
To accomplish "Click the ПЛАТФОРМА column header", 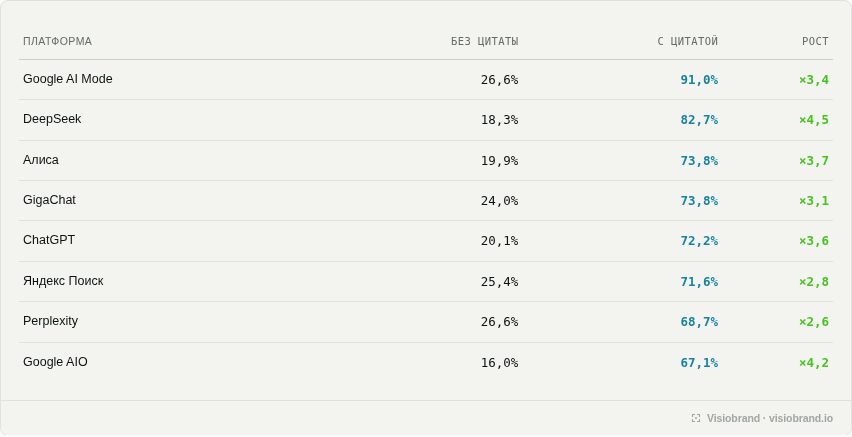I will [58, 41].
